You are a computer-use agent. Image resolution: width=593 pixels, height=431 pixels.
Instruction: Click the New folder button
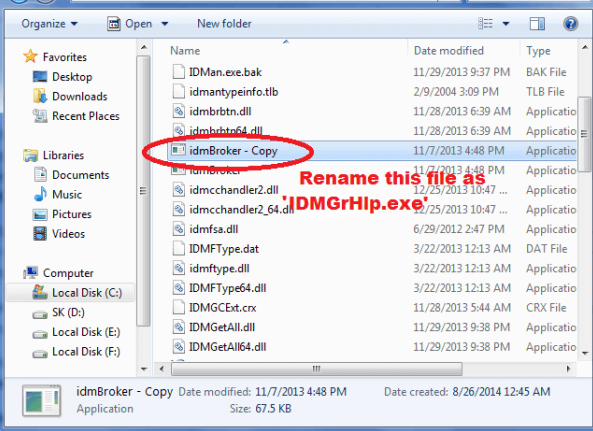click(224, 24)
